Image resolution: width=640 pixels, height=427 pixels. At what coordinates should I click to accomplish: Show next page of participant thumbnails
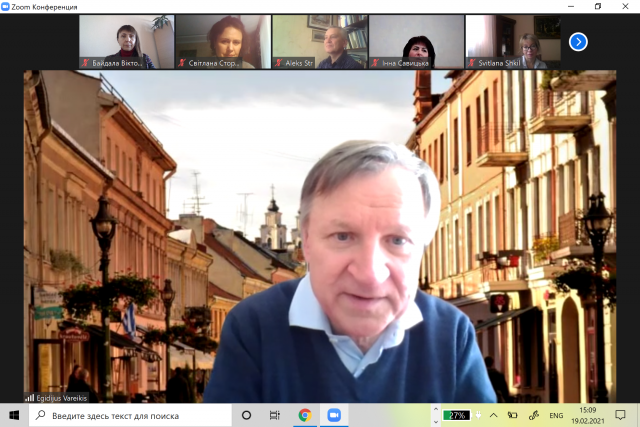[578, 42]
